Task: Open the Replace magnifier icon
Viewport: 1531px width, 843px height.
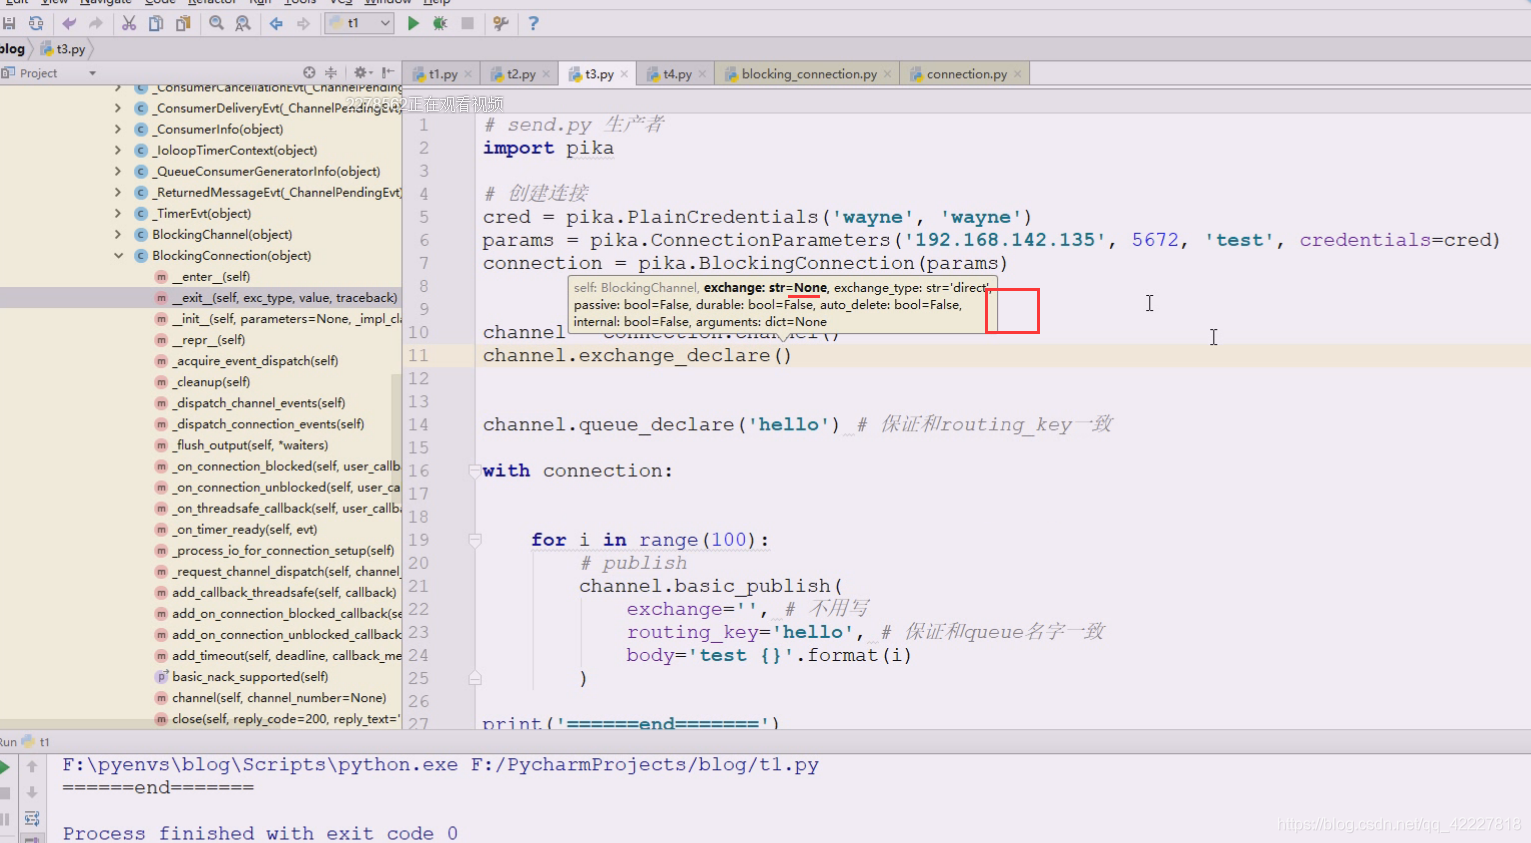Action: tap(243, 23)
